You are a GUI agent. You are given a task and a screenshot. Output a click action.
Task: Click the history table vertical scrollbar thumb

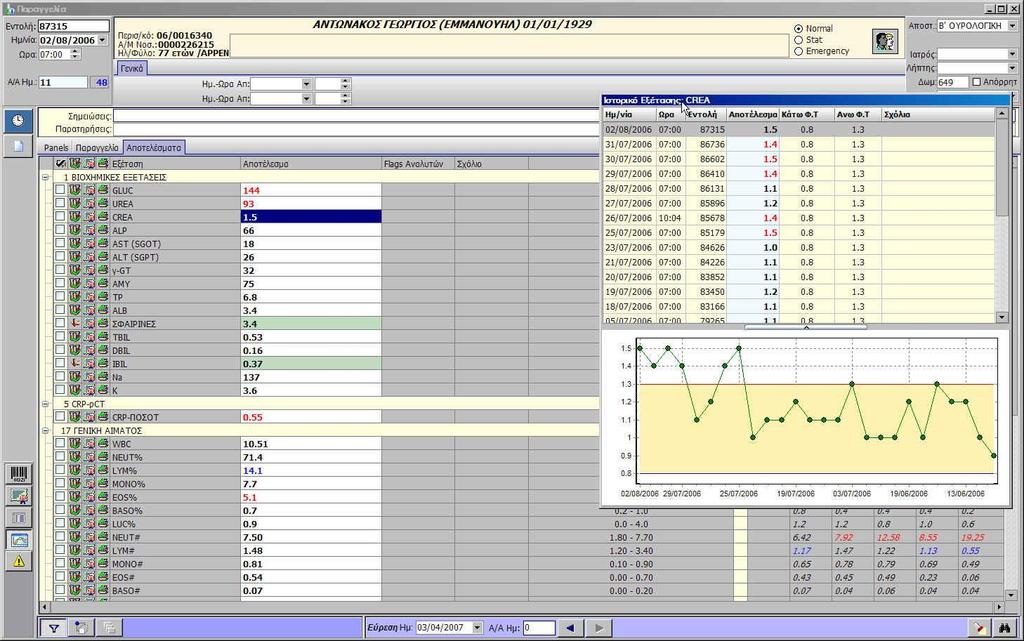click(1002, 168)
